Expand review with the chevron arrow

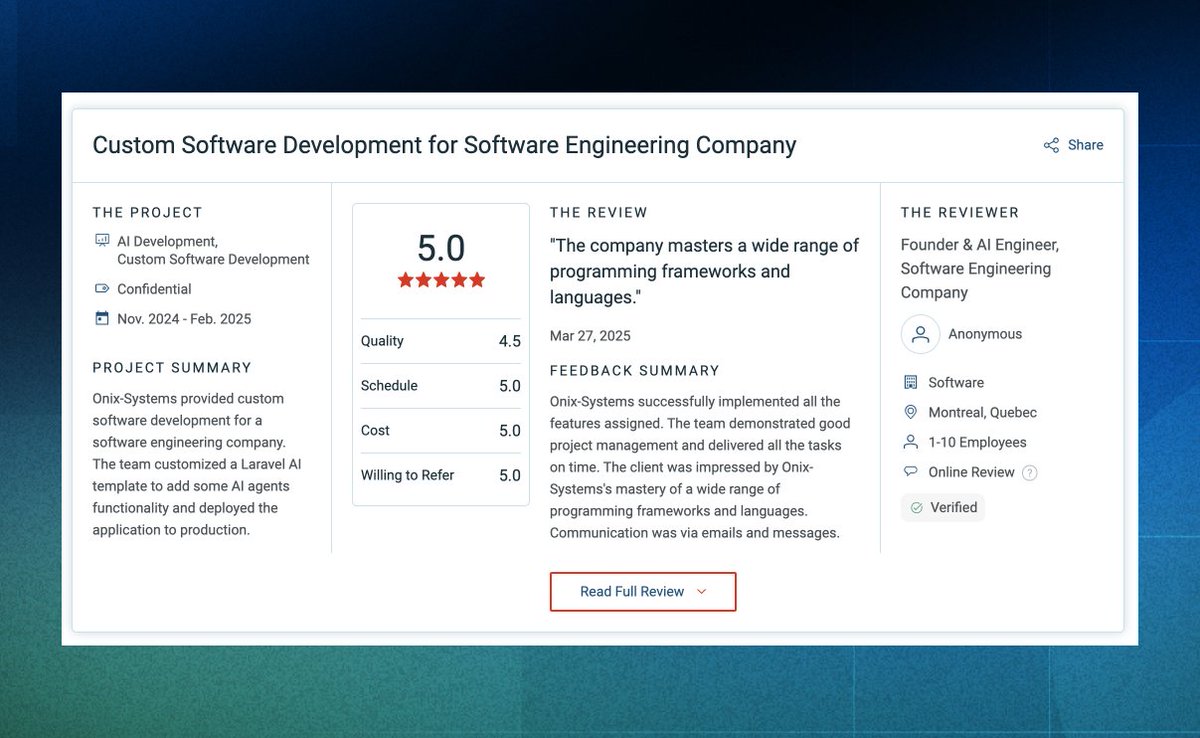coord(701,592)
